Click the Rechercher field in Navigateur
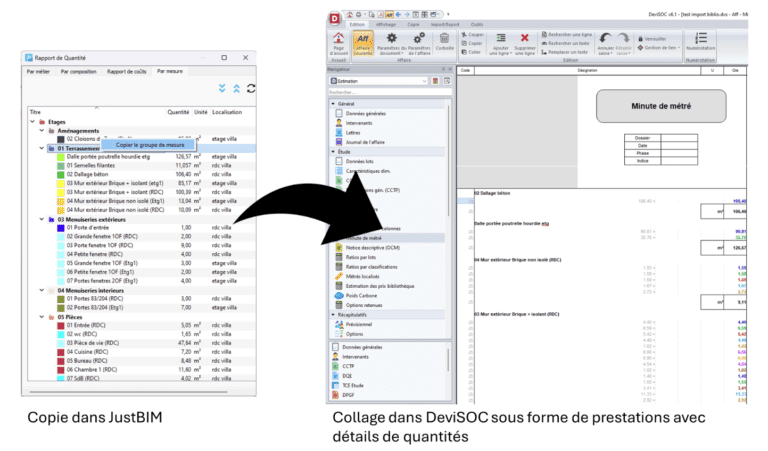This screenshot has height=451, width=768. pos(389,92)
